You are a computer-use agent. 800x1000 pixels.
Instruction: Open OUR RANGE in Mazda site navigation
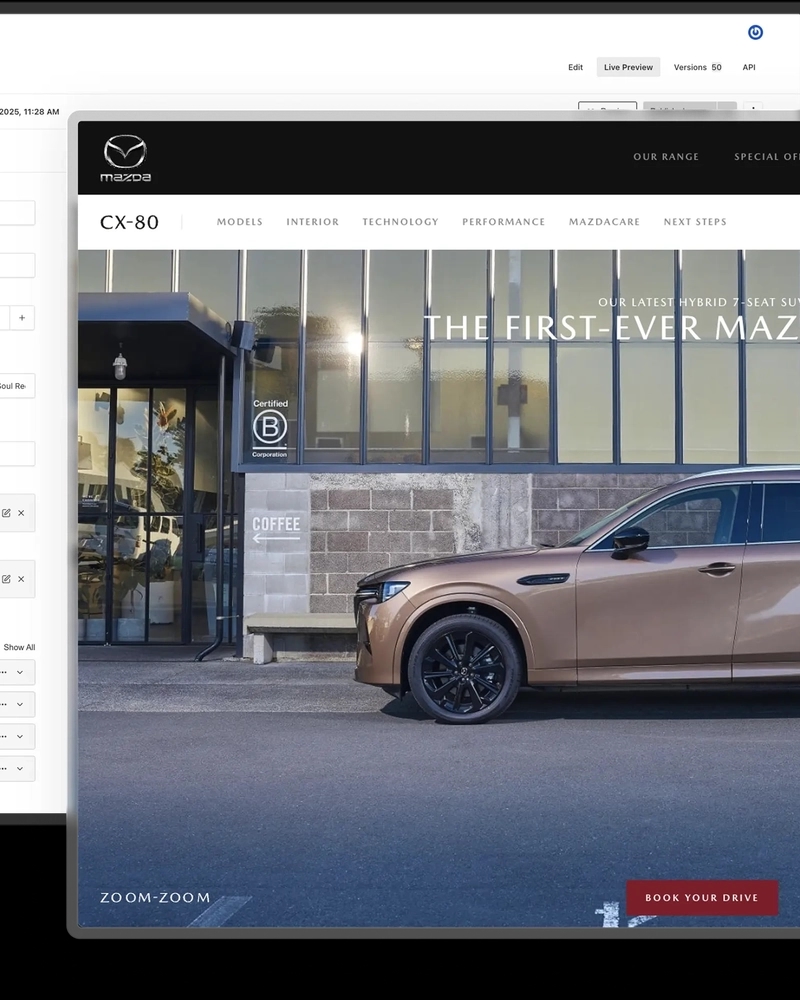click(x=666, y=157)
